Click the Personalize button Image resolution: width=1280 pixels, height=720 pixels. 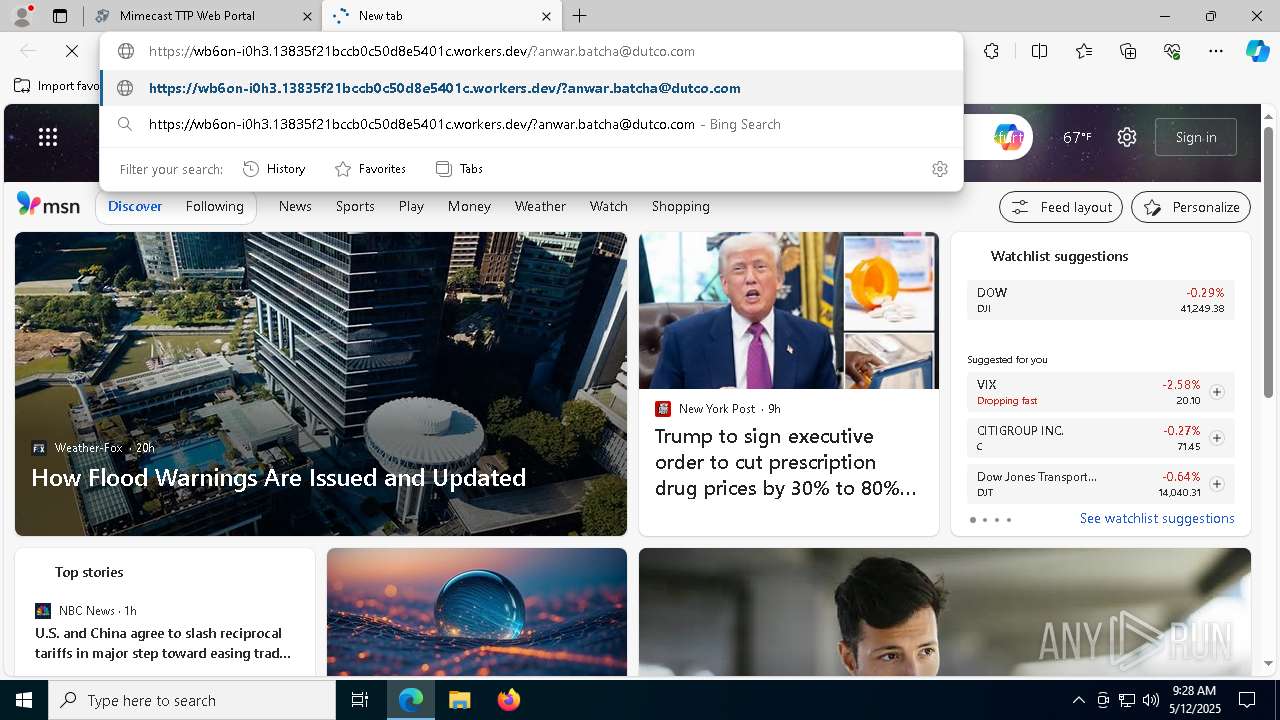[x=1191, y=207]
